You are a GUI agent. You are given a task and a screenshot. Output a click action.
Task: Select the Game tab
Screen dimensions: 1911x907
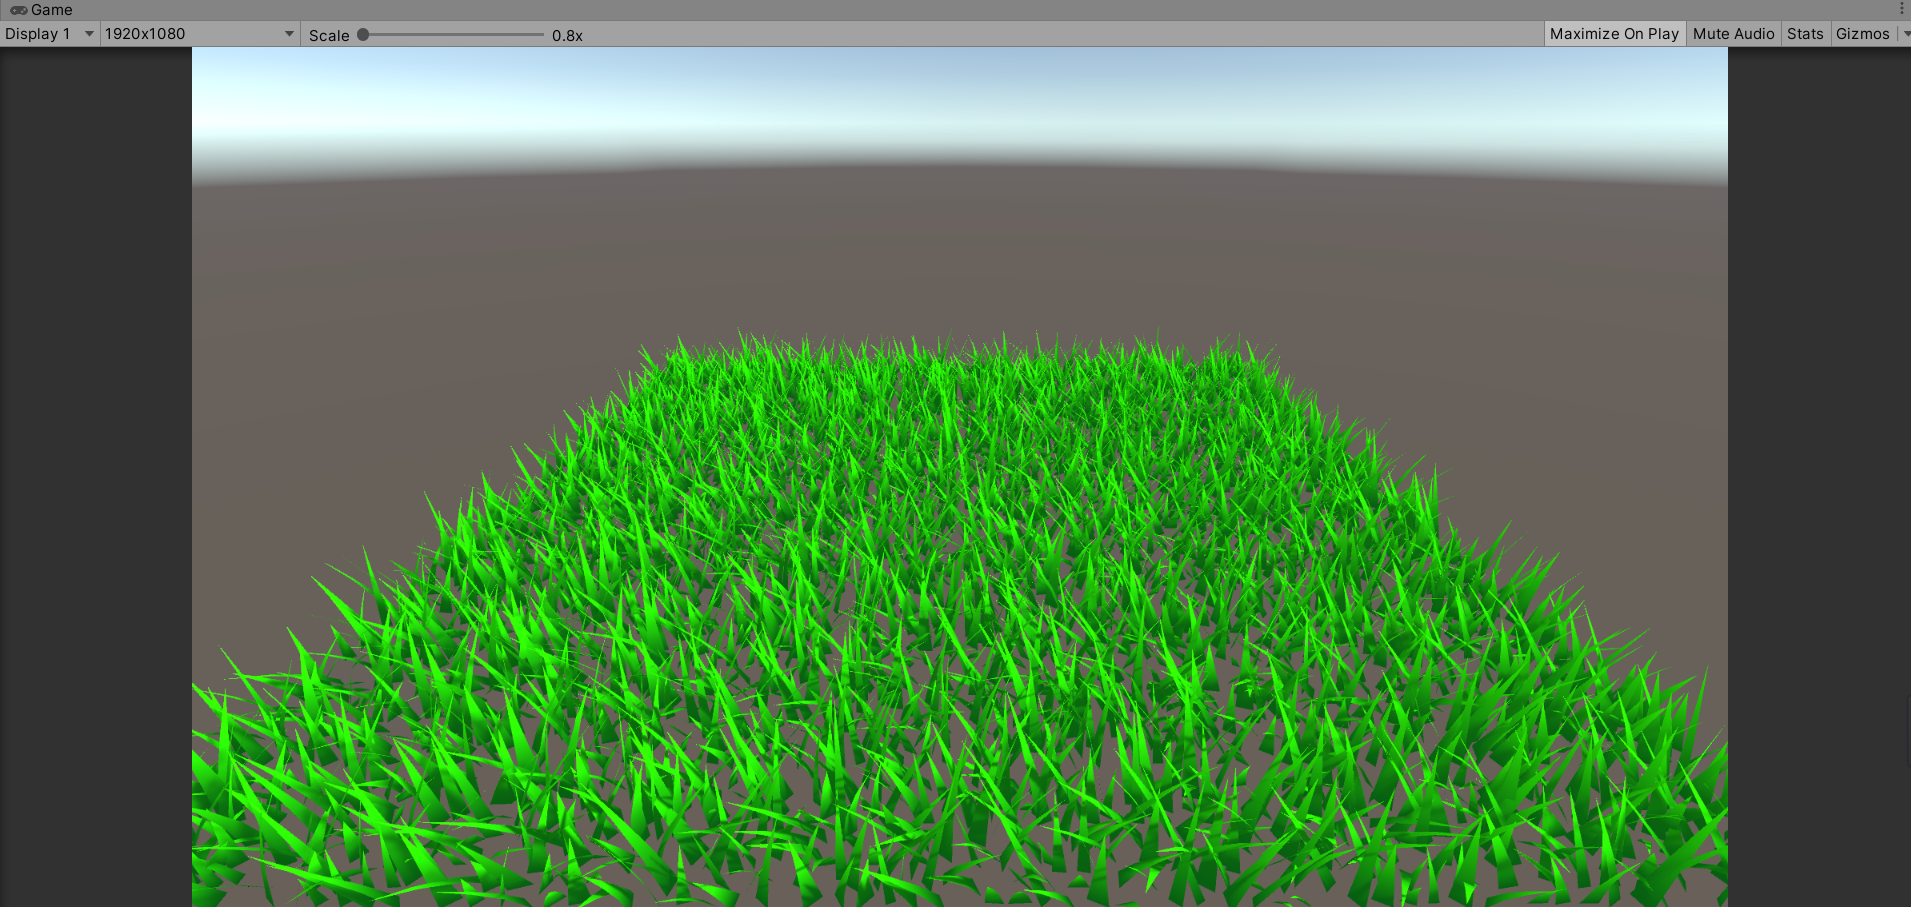[x=42, y=10]
